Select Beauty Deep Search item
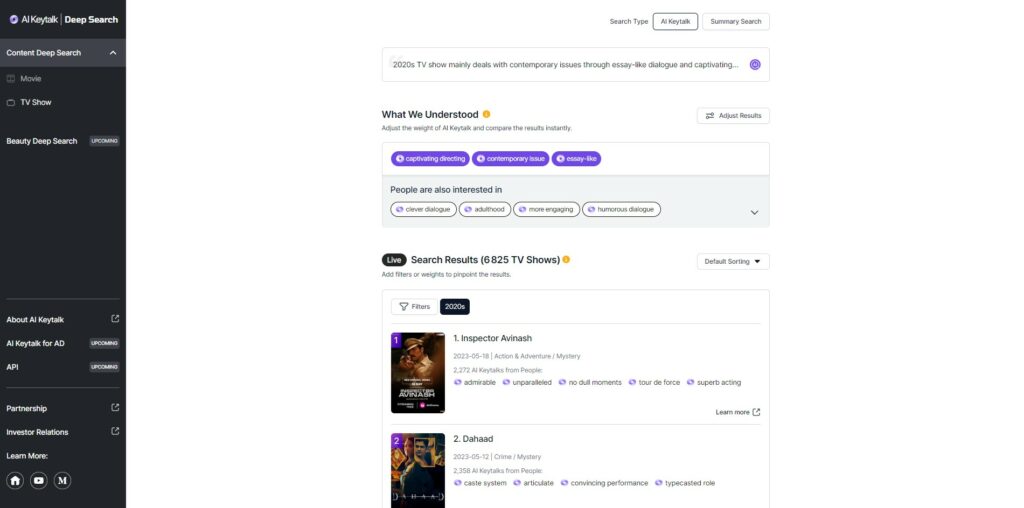Screen dimensions: 1024x508 pos(42,141)
